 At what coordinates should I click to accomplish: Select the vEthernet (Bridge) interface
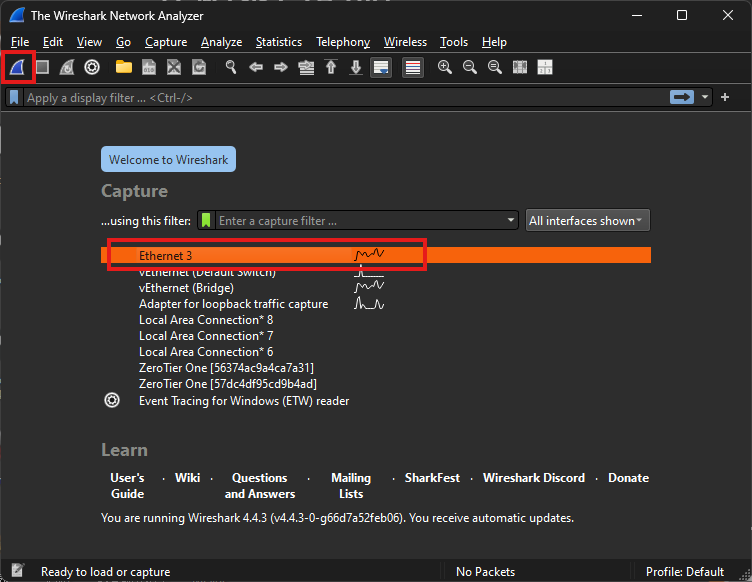click(376, 288)
